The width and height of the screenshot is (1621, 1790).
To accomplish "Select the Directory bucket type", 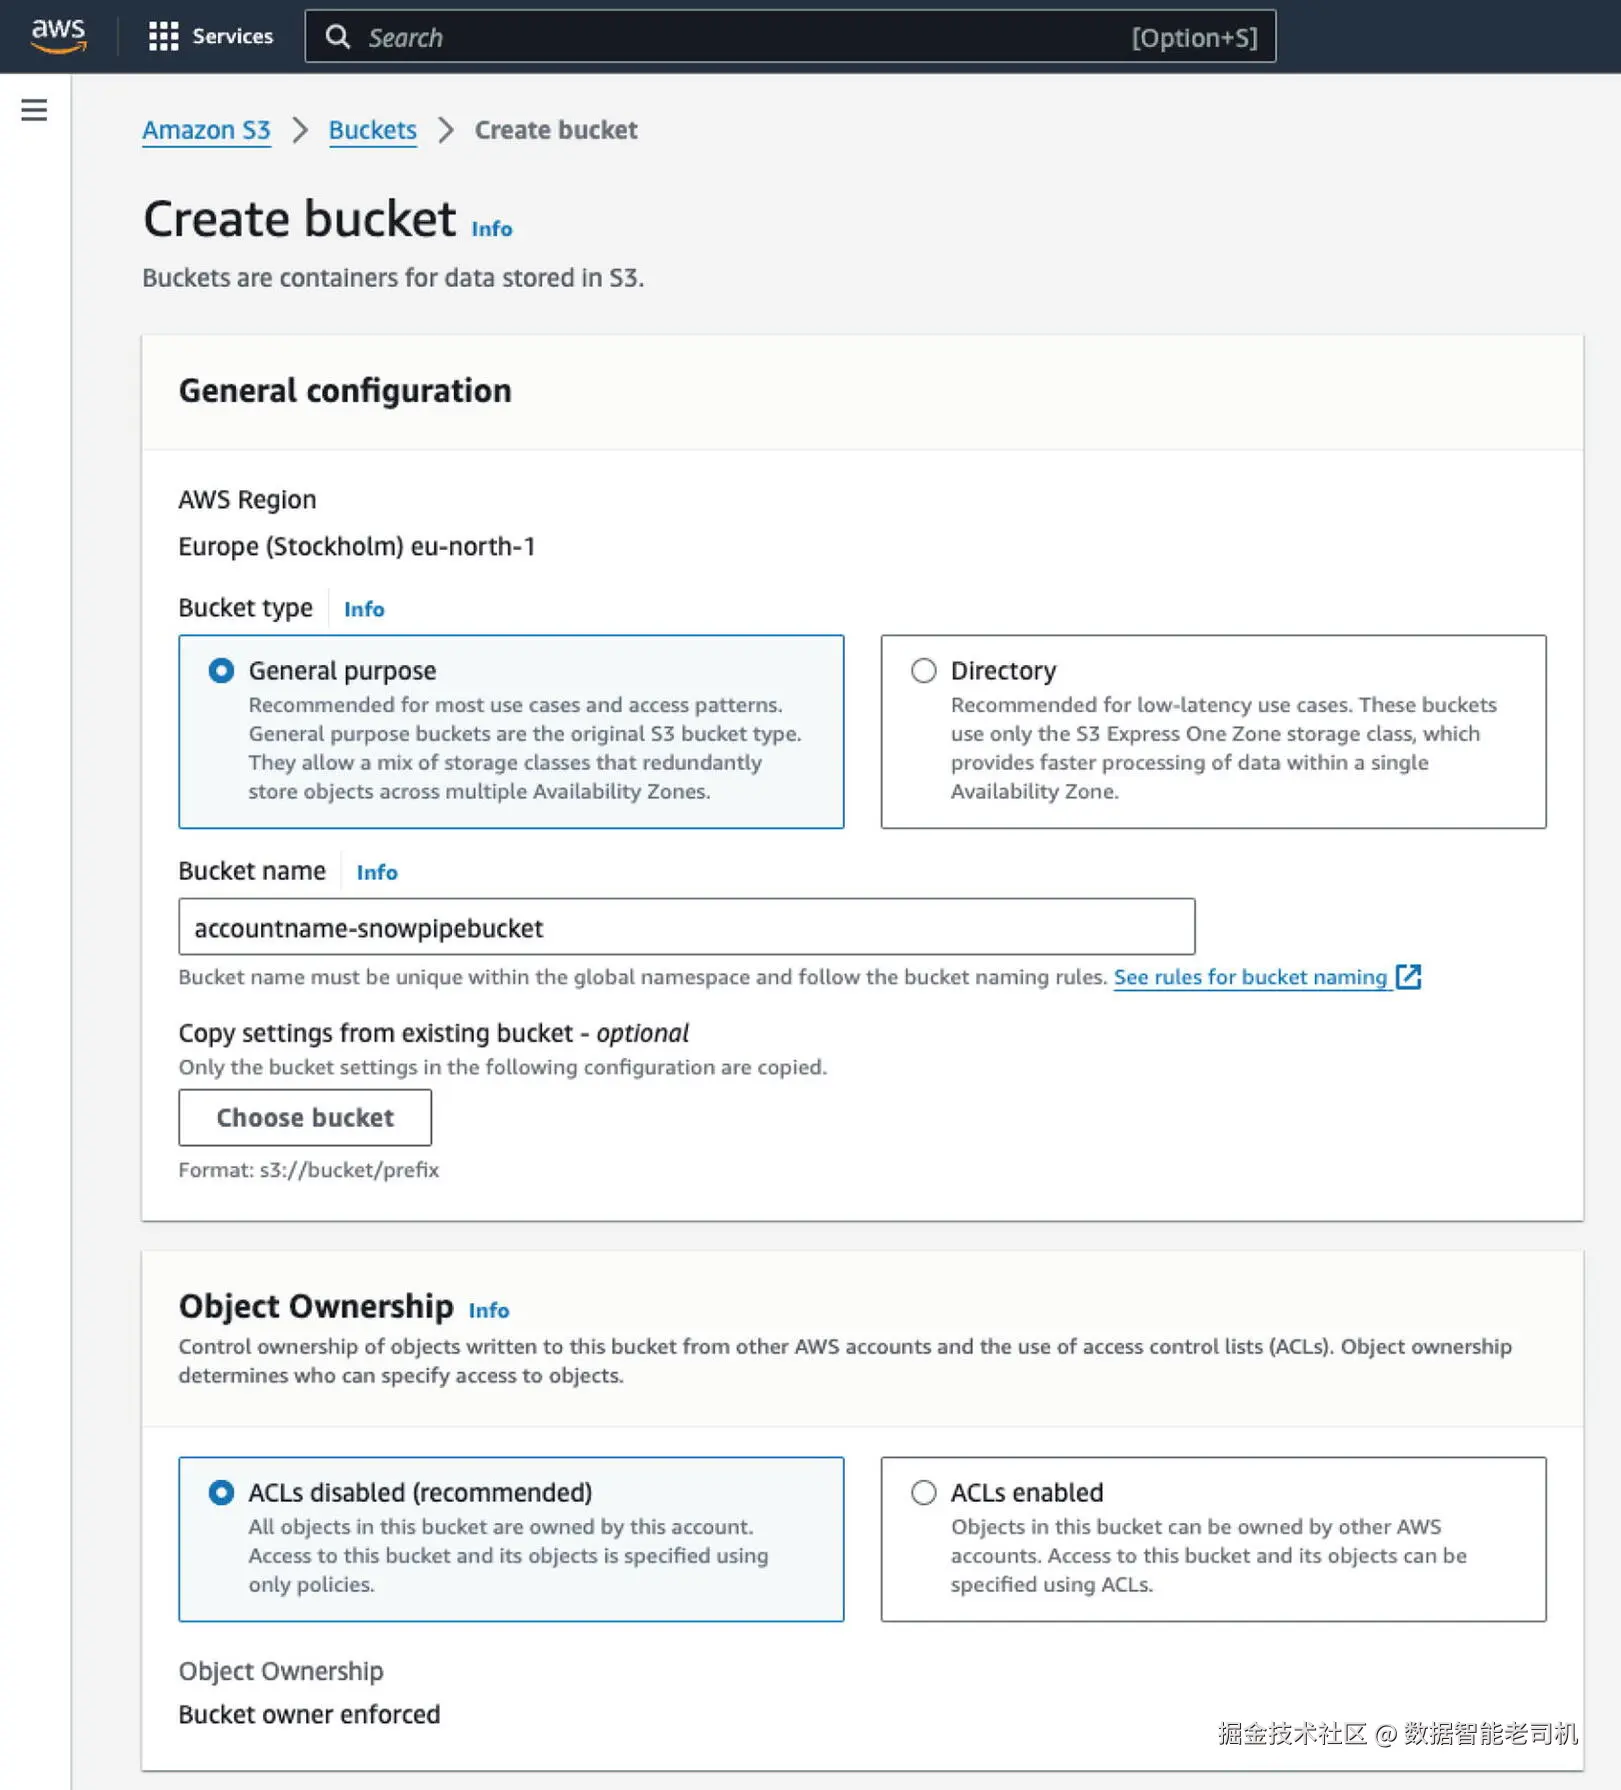I will pyautogui.click(x=924, y=671).
